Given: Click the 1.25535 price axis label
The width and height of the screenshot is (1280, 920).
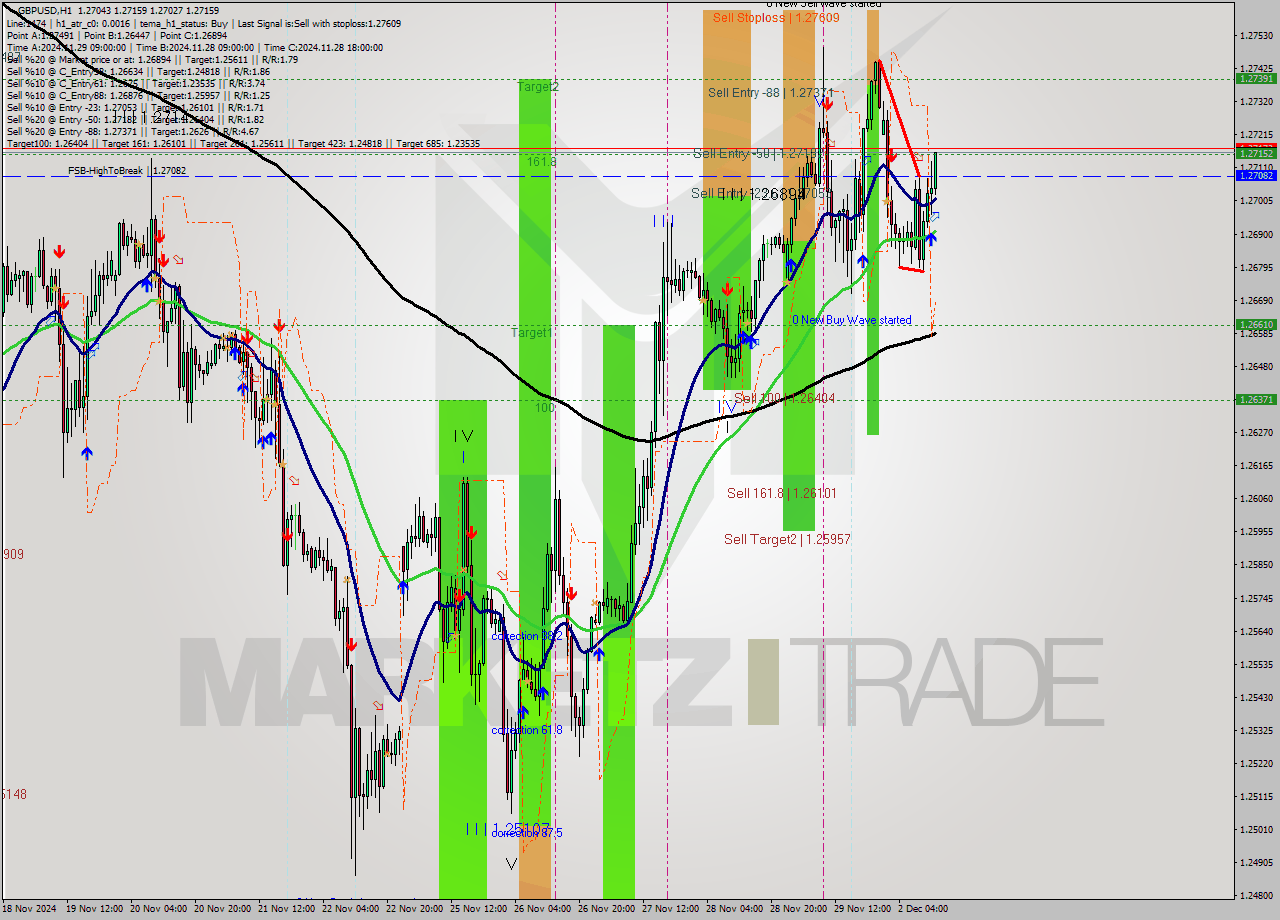Looking at the screenshot, I should [1256, 664].
